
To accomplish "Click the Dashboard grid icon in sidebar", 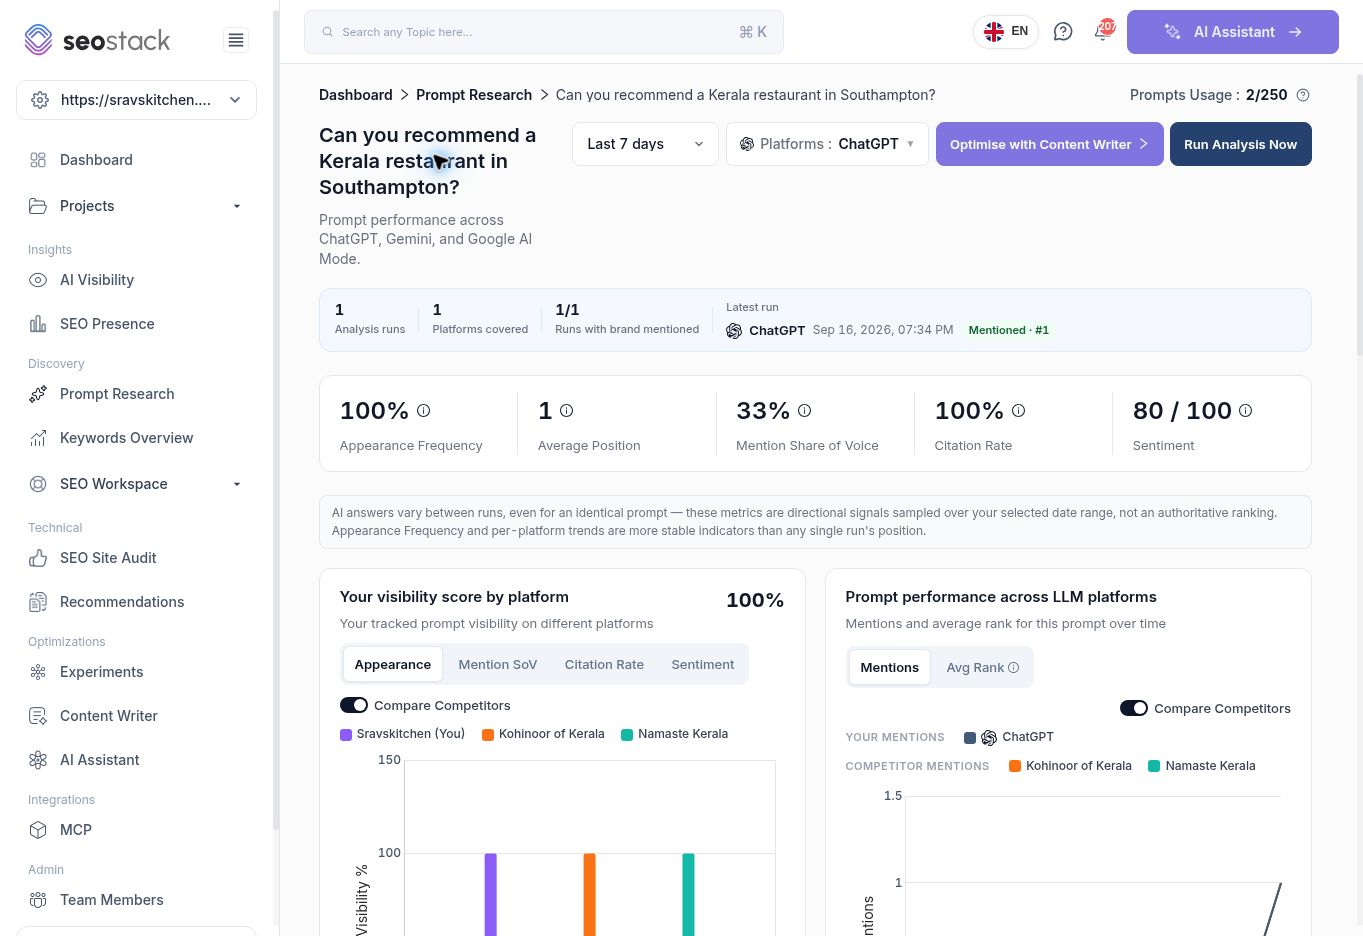I will pyautogui.click(x=38, y=160).
